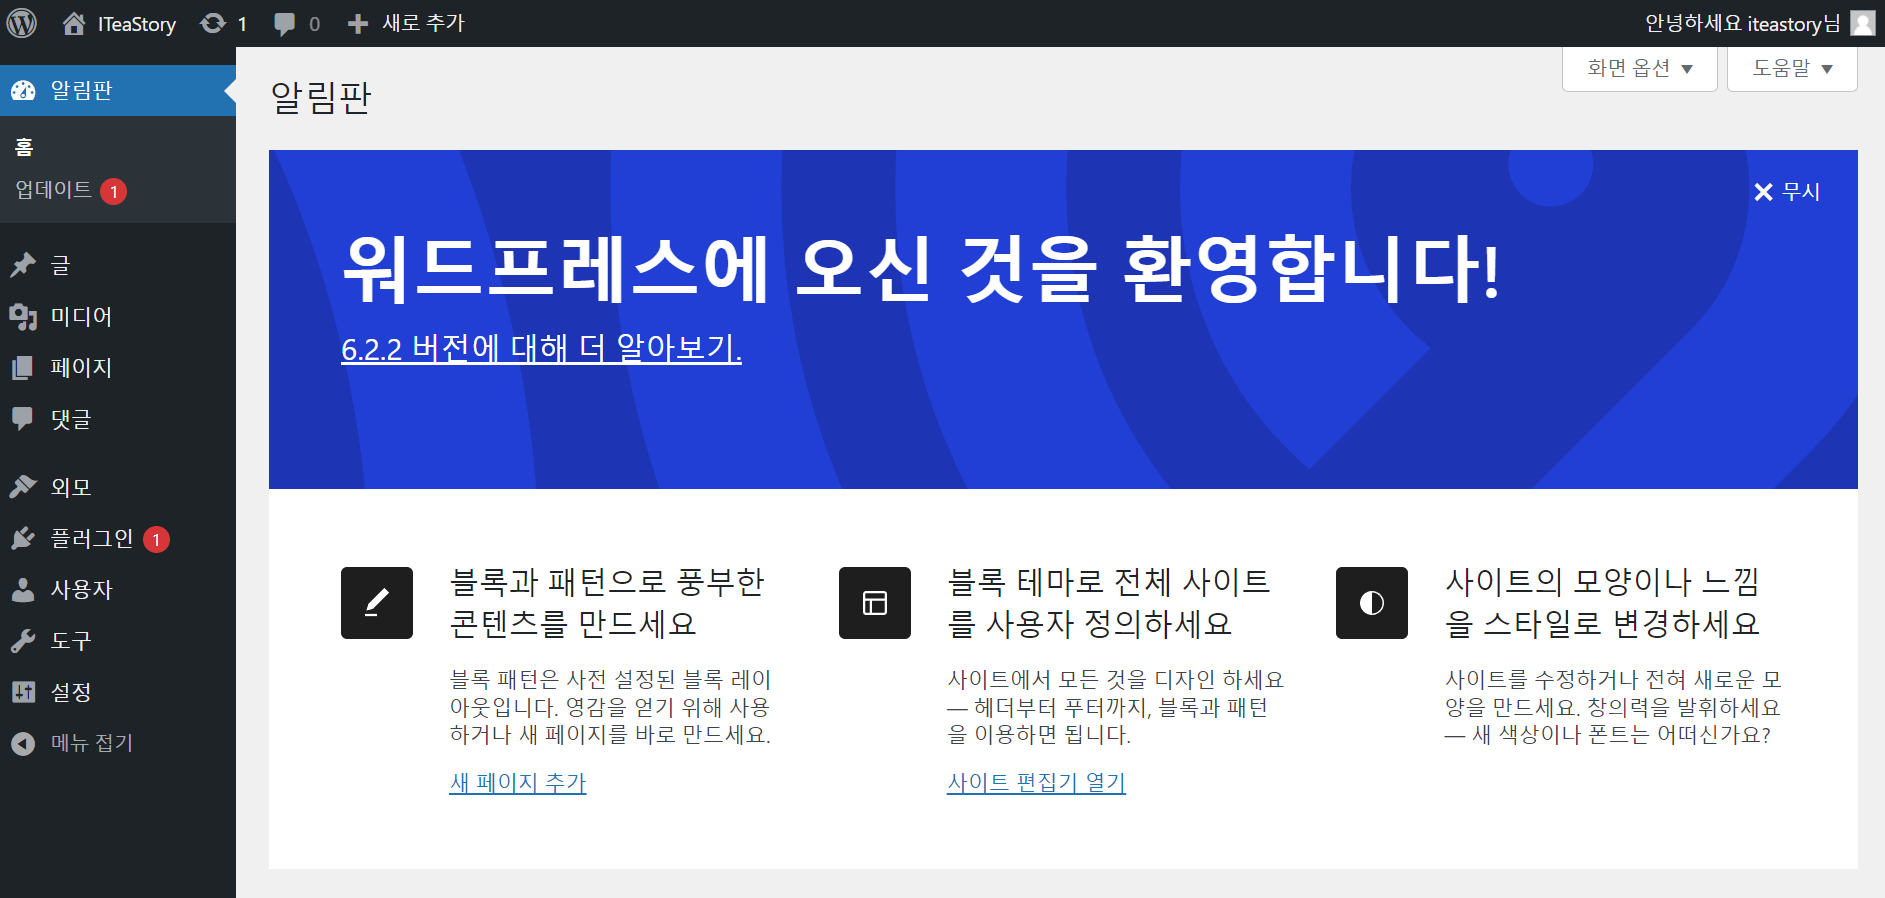Click the 플러그인 red count badge
1885x898 pixels.
pyautogui.click(x=156, y=540)
